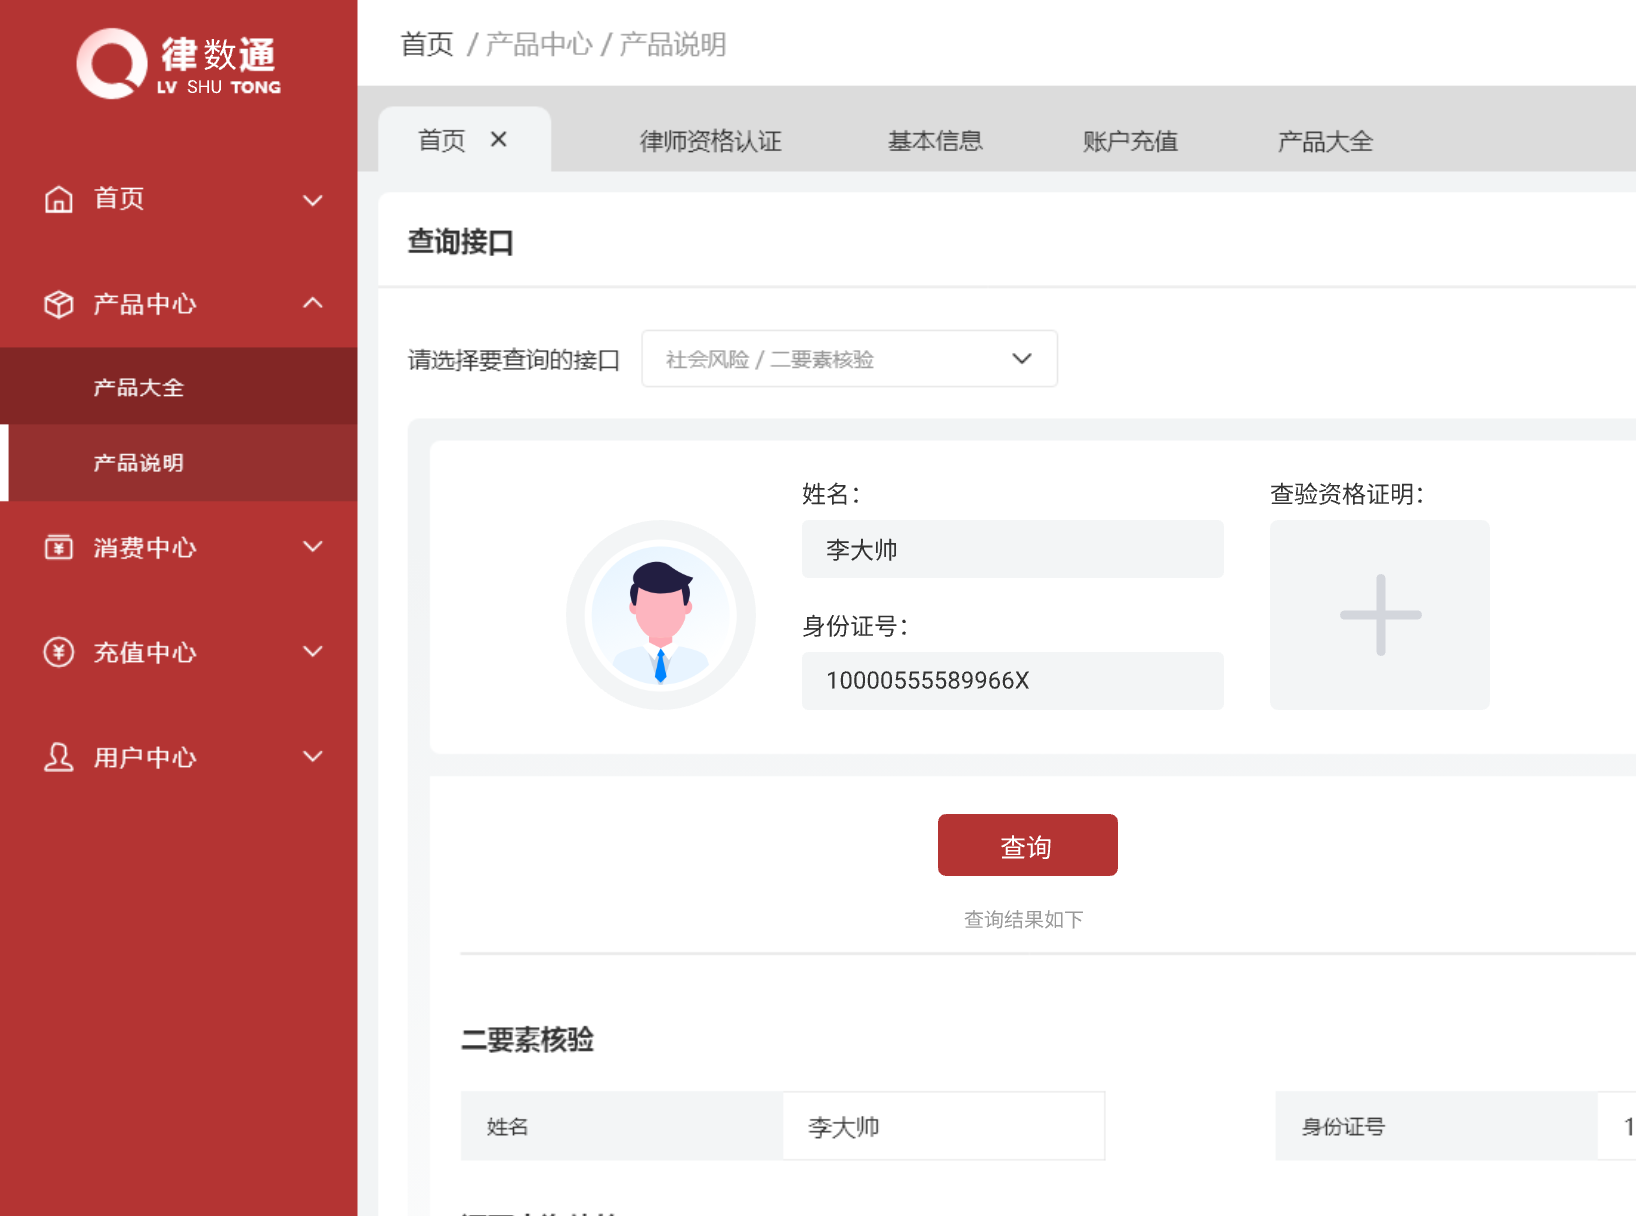Click plus icon to upload 查验资格证明
The width and height of the screenshot is (1636, 1216).
click(1379, 615)
